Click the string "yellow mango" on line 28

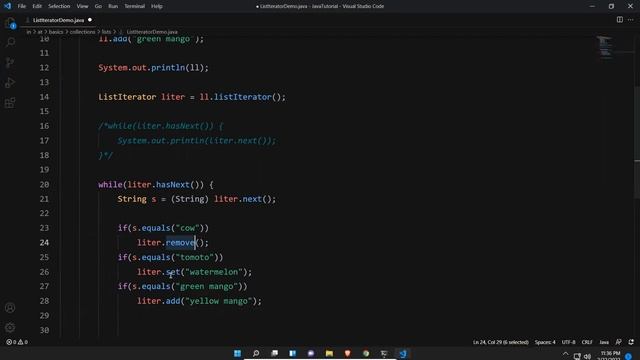click(219, 301)
